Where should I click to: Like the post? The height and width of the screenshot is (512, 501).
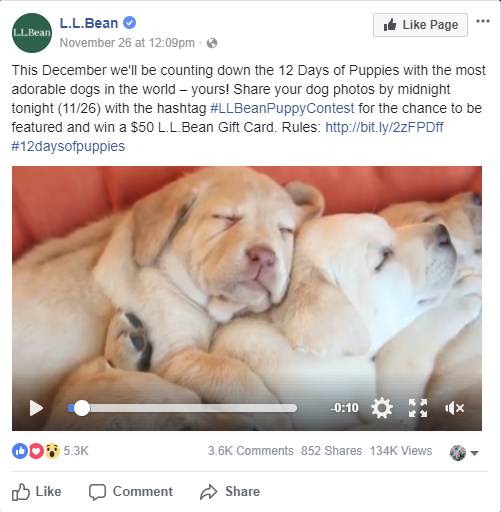(x=37, y=492)
